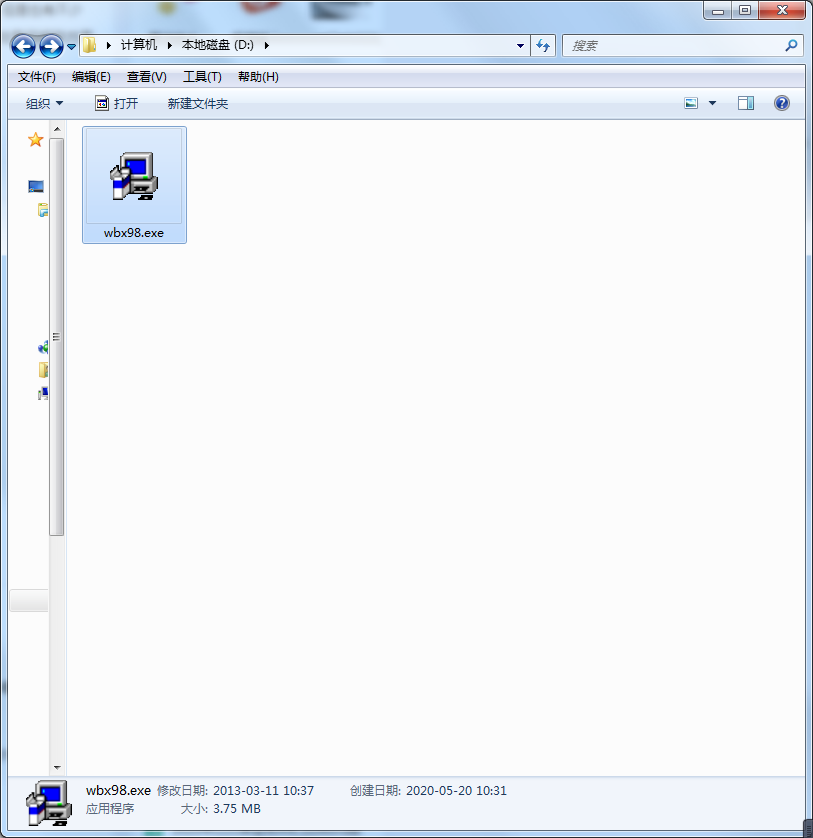Select the Computer icon in navigation pane

[x=42, y=392]
